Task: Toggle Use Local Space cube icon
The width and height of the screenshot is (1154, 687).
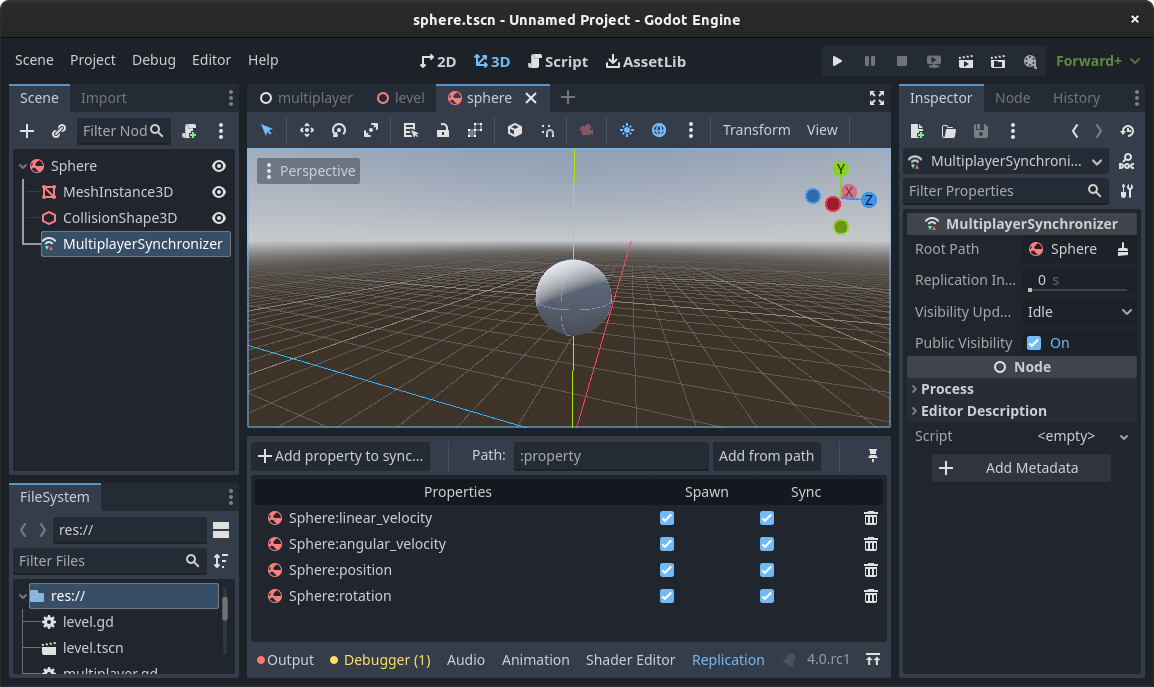Action: pyautogui.click(x=514, y=130)
